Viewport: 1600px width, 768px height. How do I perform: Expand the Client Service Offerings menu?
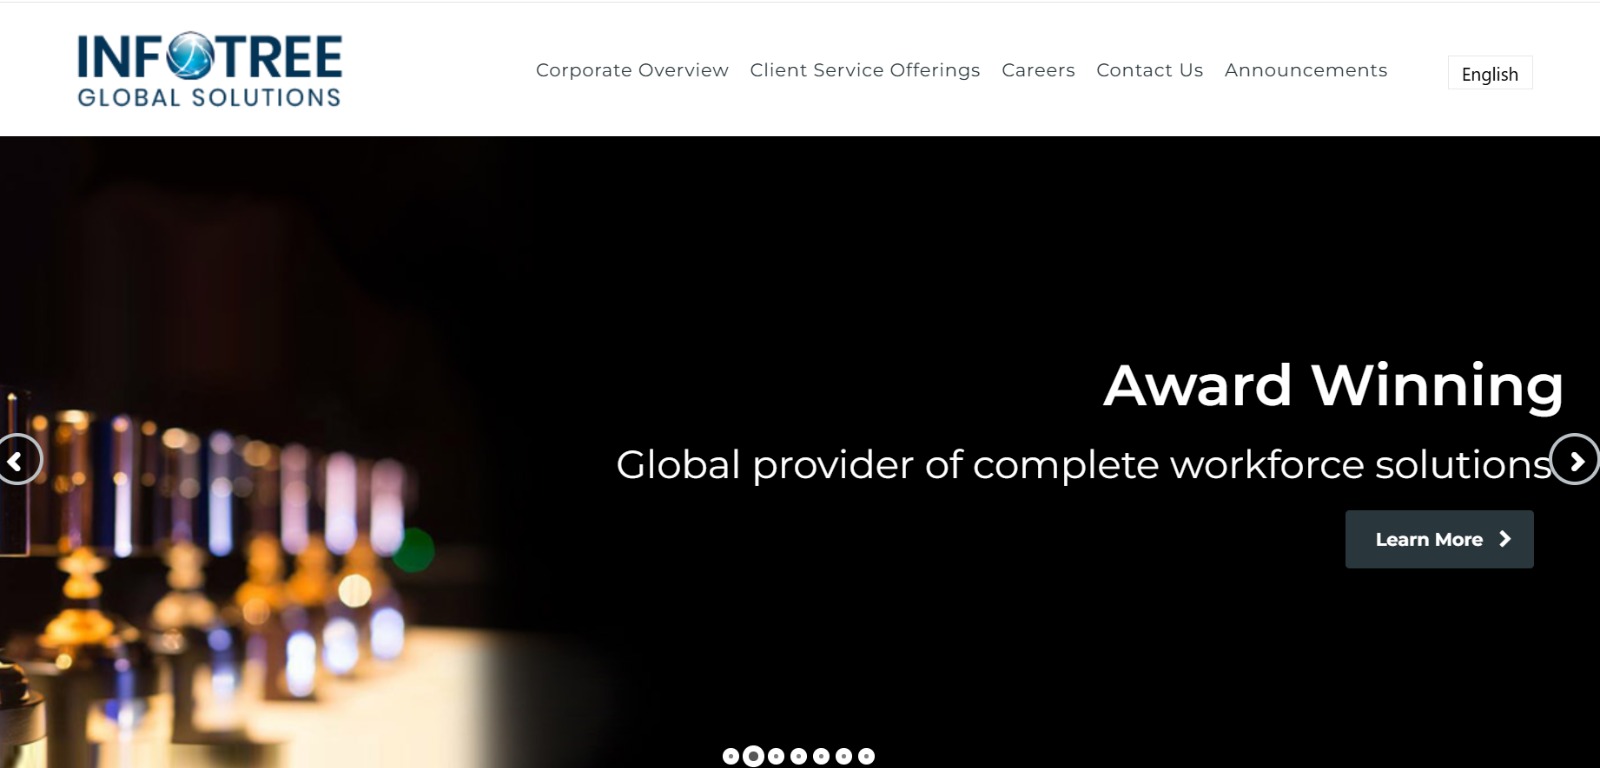(x=865, y=70)
